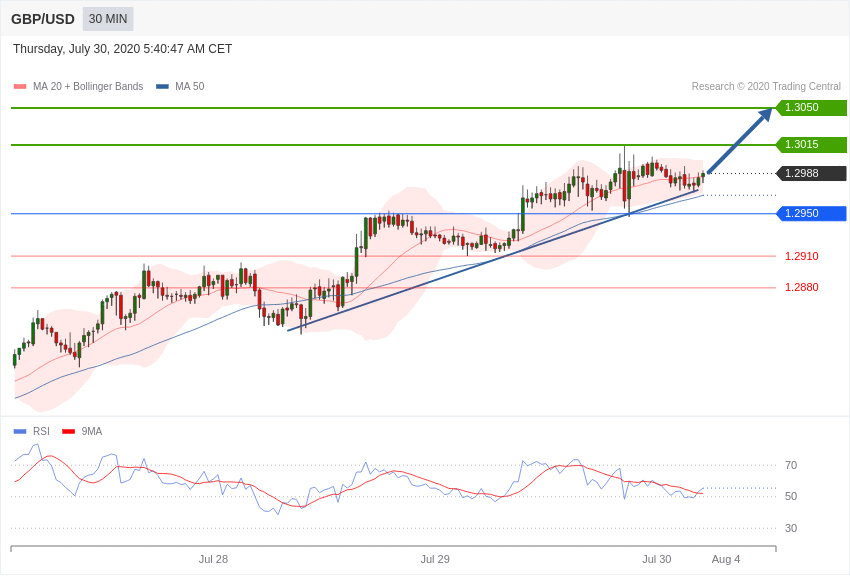
Task: Click the red 9MA legend swatch
Action: point(68,432)
